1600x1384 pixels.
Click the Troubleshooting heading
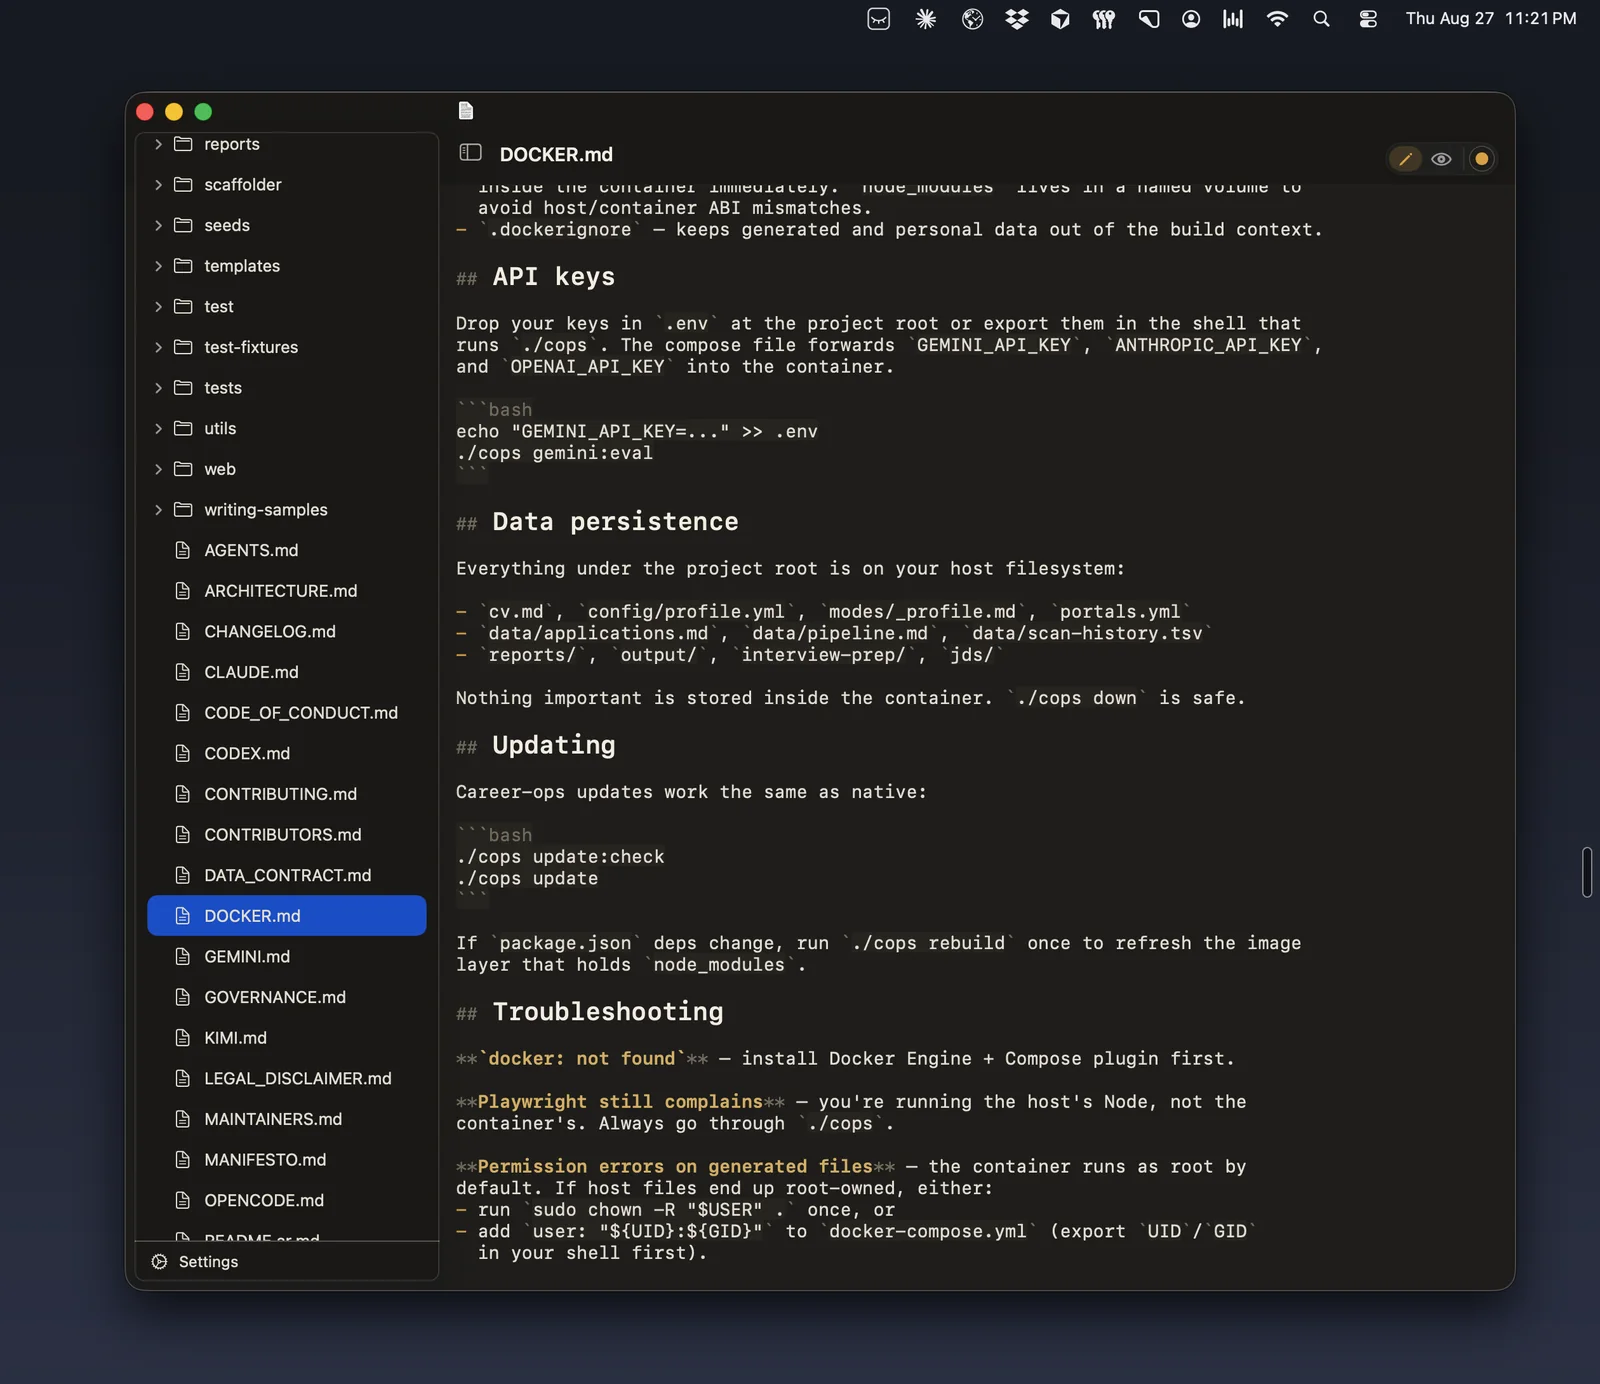(608, 1012)
